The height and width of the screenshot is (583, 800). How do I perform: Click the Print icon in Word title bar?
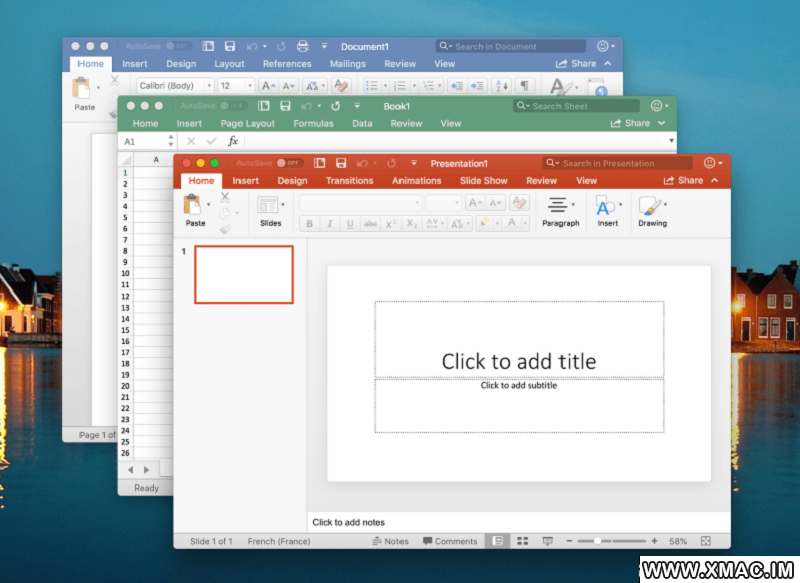pos(302,46)
